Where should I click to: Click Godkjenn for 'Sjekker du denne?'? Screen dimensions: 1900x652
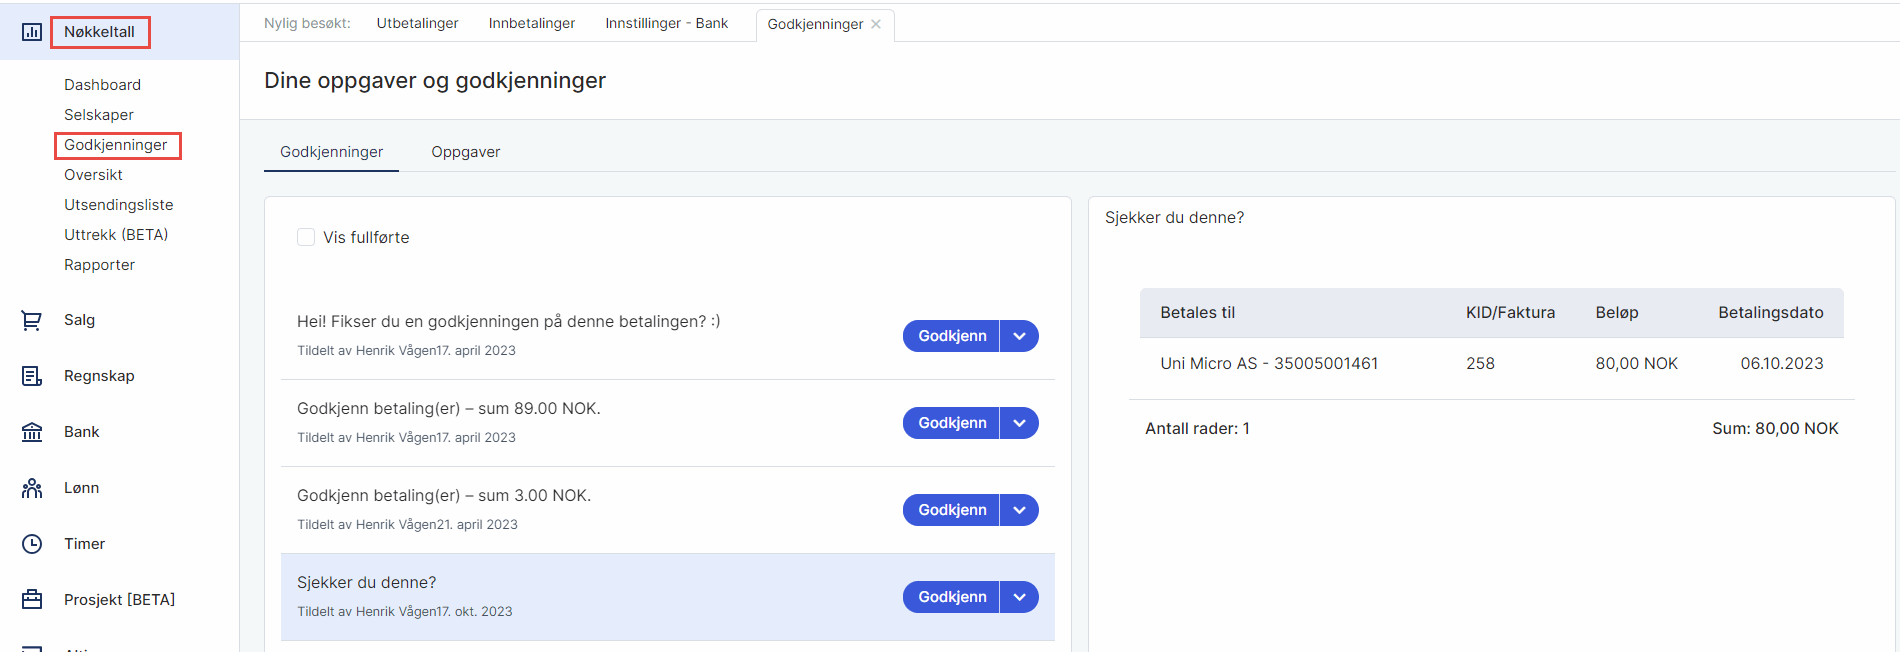point(951,597)
